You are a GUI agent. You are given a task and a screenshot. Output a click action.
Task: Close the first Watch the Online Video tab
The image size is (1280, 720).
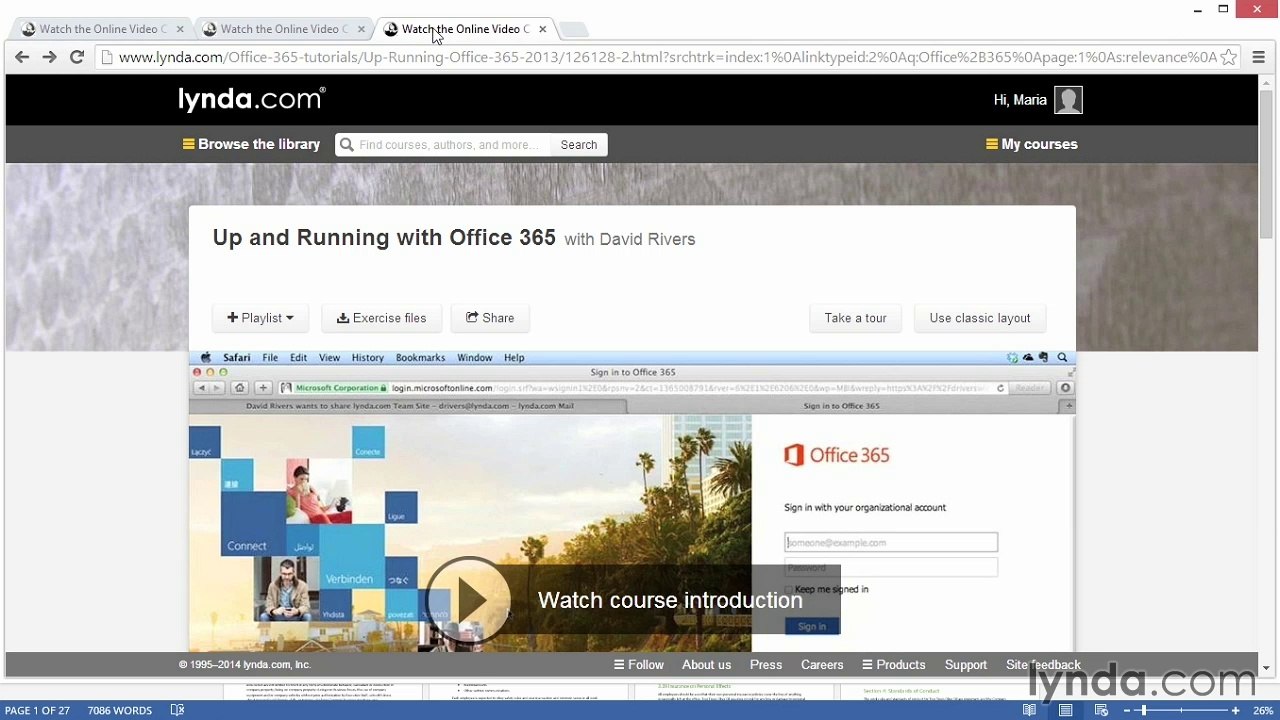[180, 29]
